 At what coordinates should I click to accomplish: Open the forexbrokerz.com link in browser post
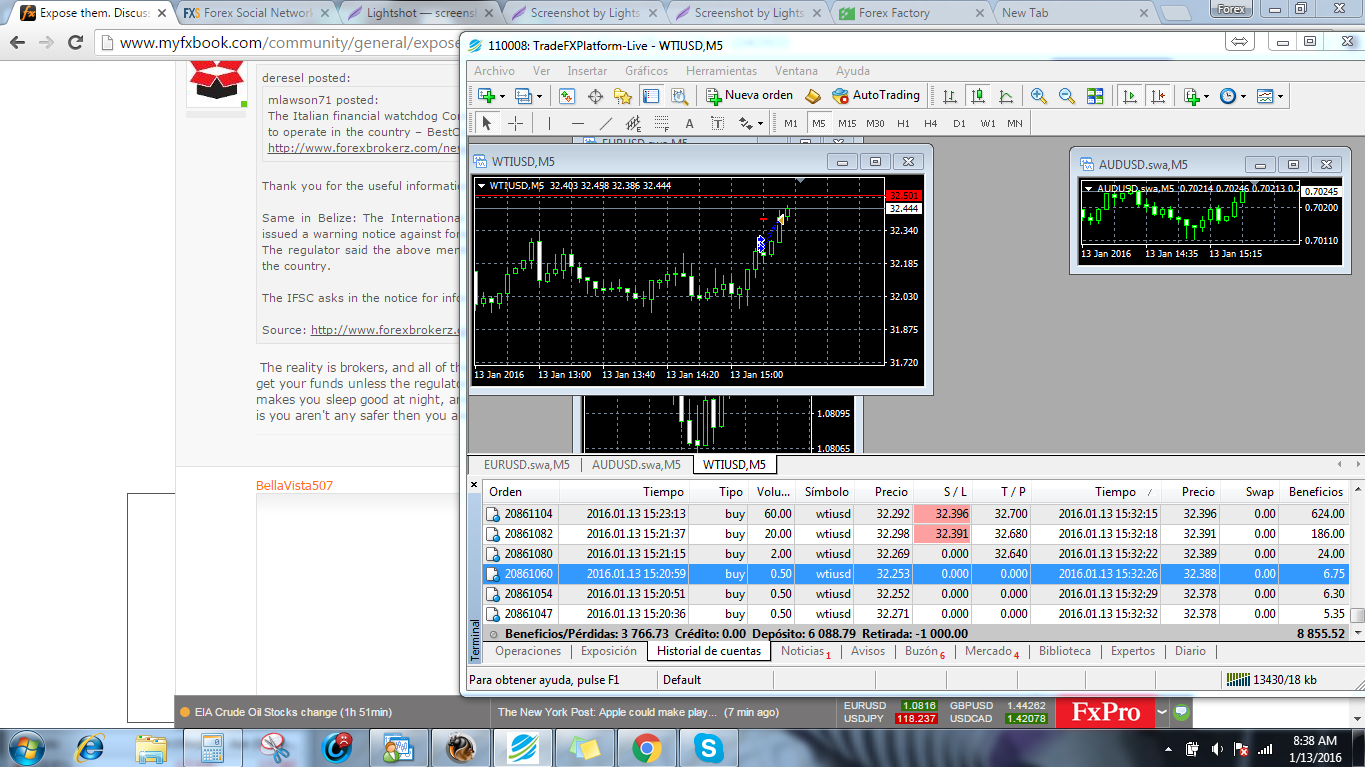tap(363, 147)
